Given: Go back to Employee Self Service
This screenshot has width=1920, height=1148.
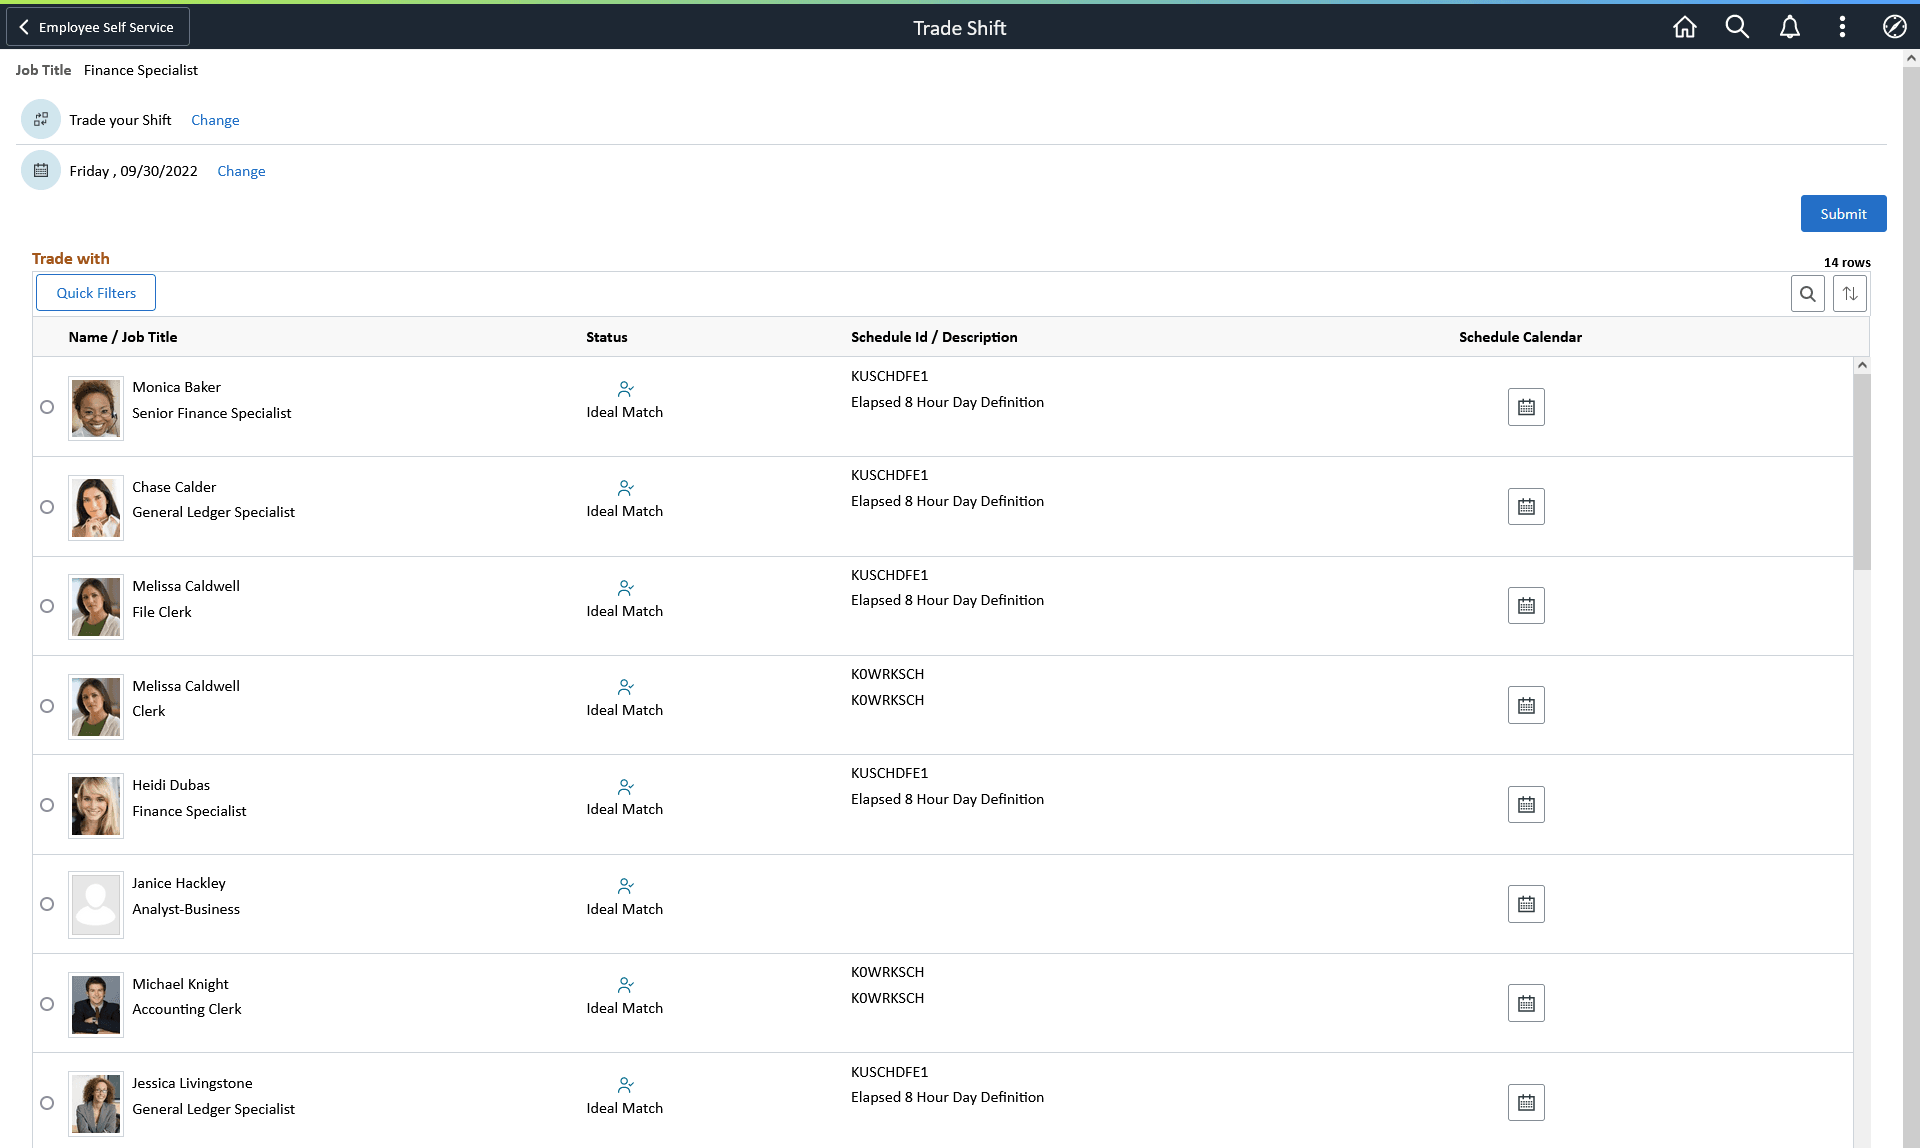Looking at the screenshot, I should (97, 27).
